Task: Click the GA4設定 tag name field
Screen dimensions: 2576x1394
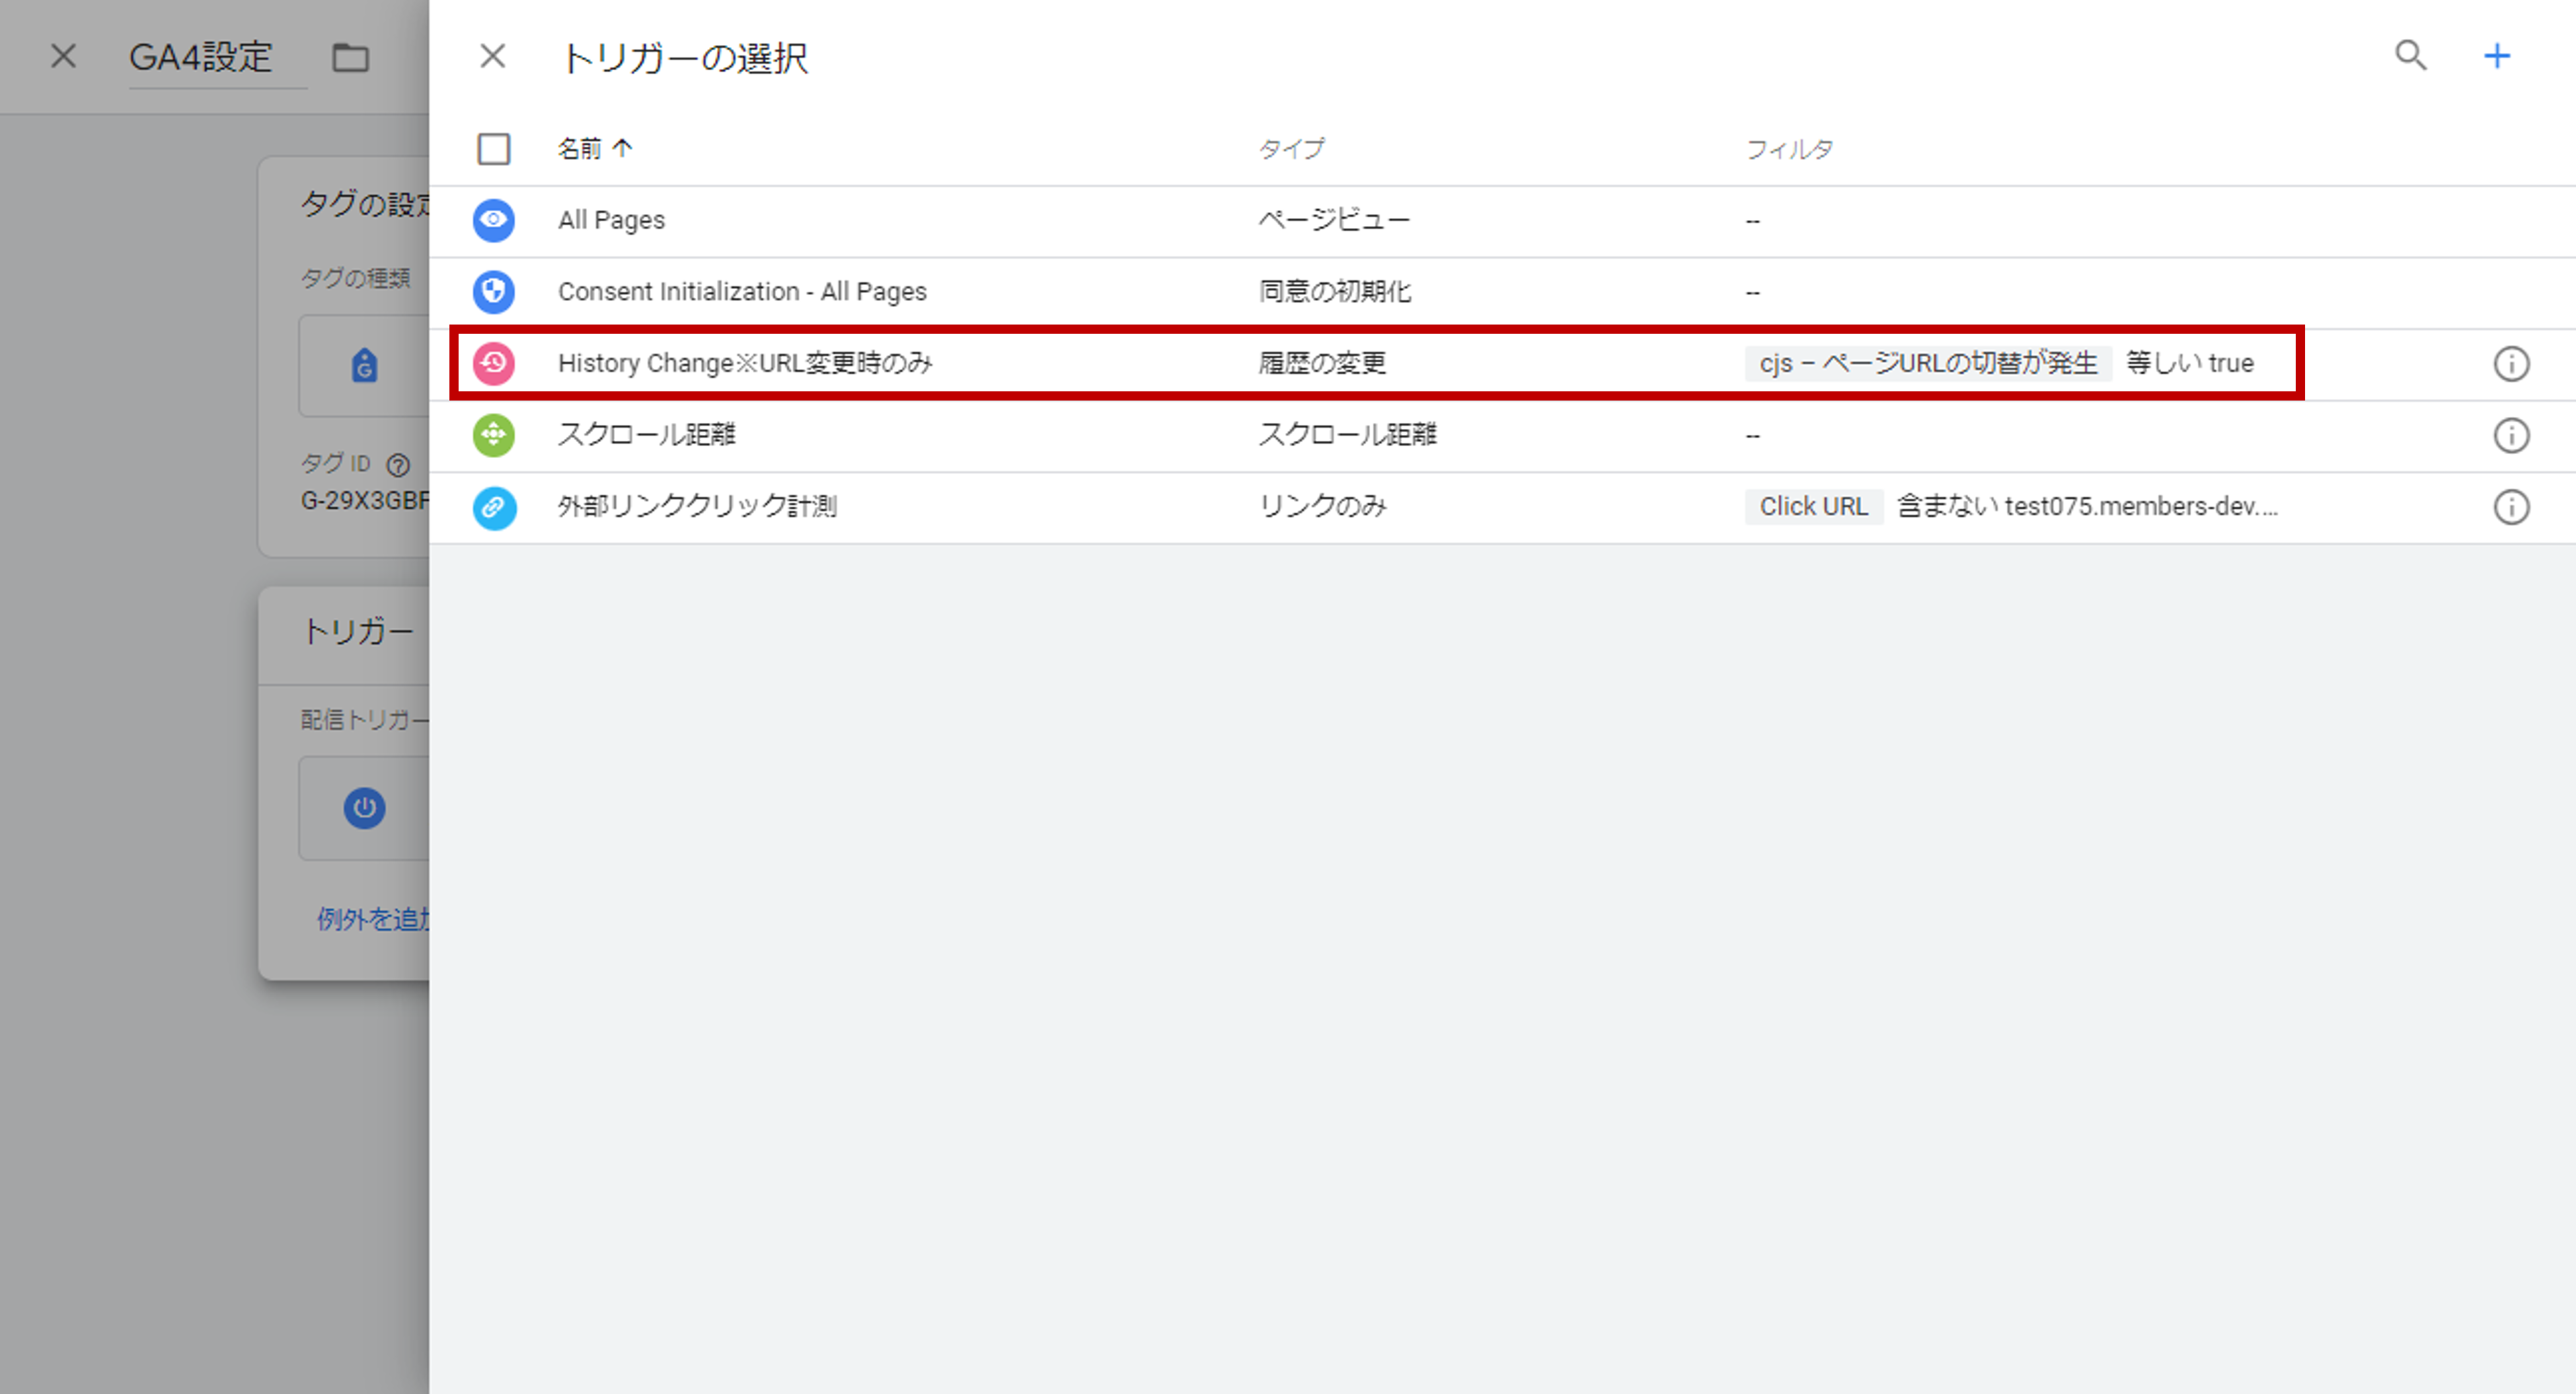Action: (201, 57)
